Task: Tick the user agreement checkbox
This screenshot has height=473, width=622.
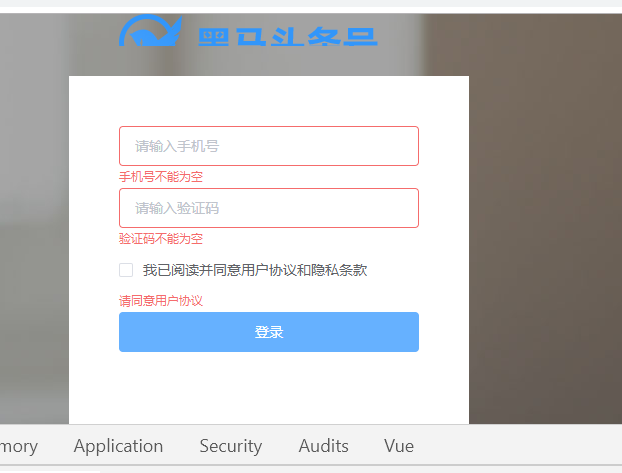Action: click(126, 270)
